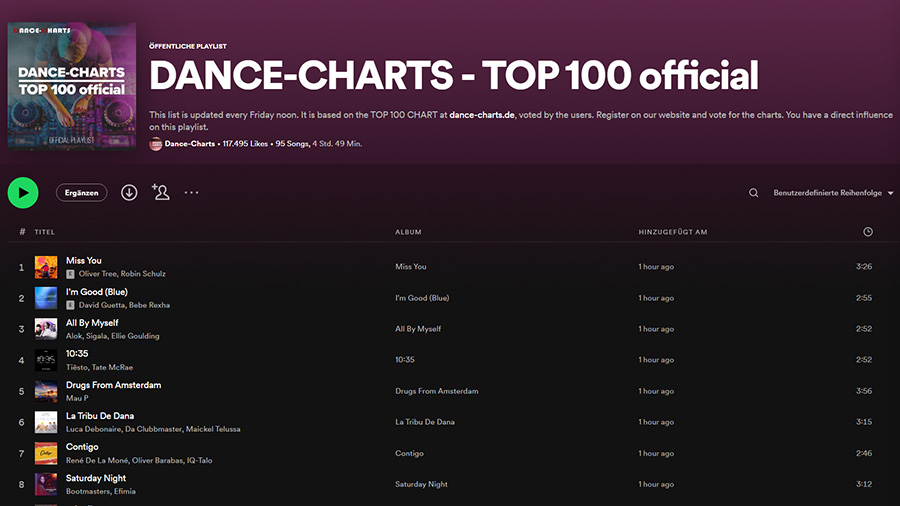This screenshot has width=900, height=506.
Task: Sort tracks by the TITEL column header
Action: (x=45, y=232)
